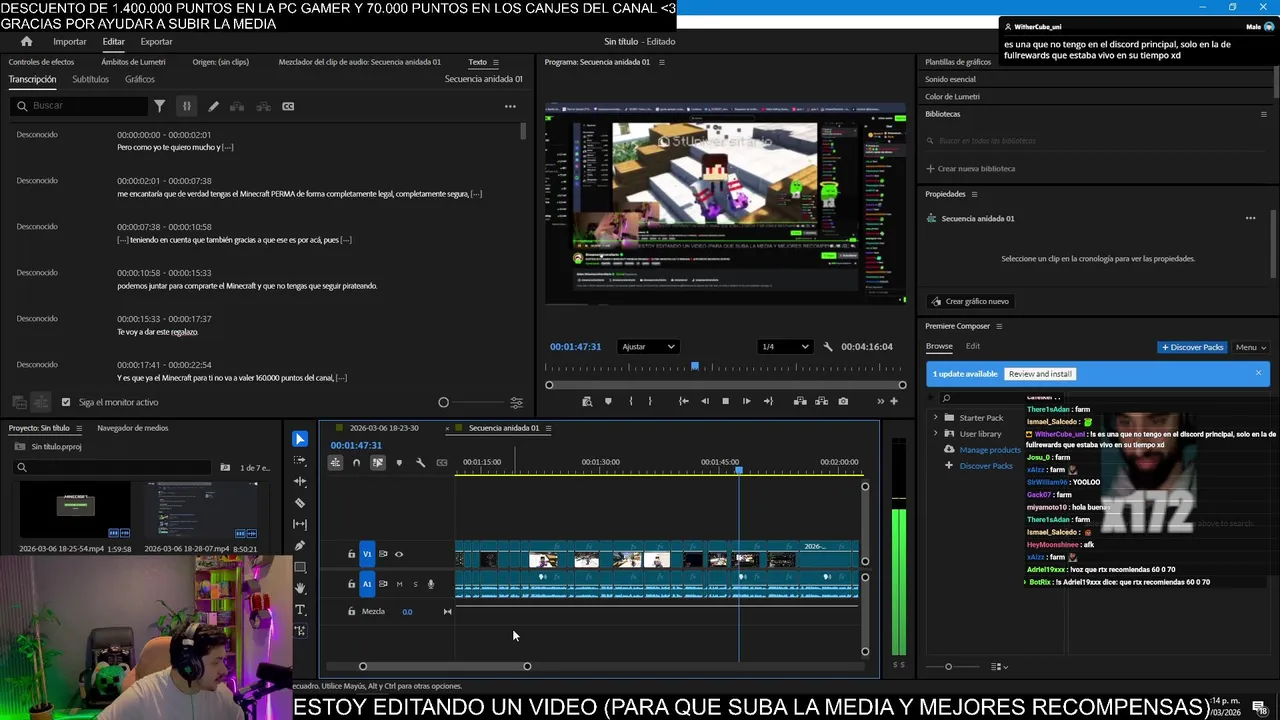Open the Bibliotecas panel menu
The image size is (1280, 720).
(1263, 114)
